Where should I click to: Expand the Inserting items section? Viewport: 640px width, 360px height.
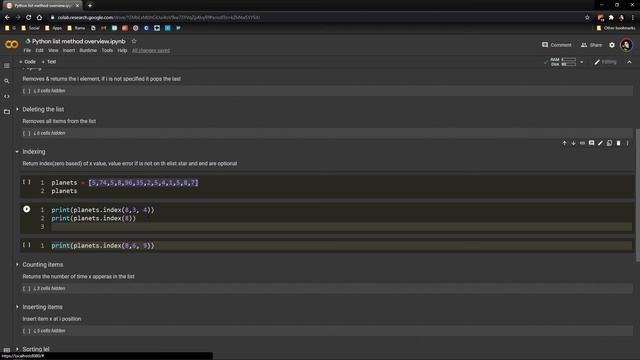[17, 307]
